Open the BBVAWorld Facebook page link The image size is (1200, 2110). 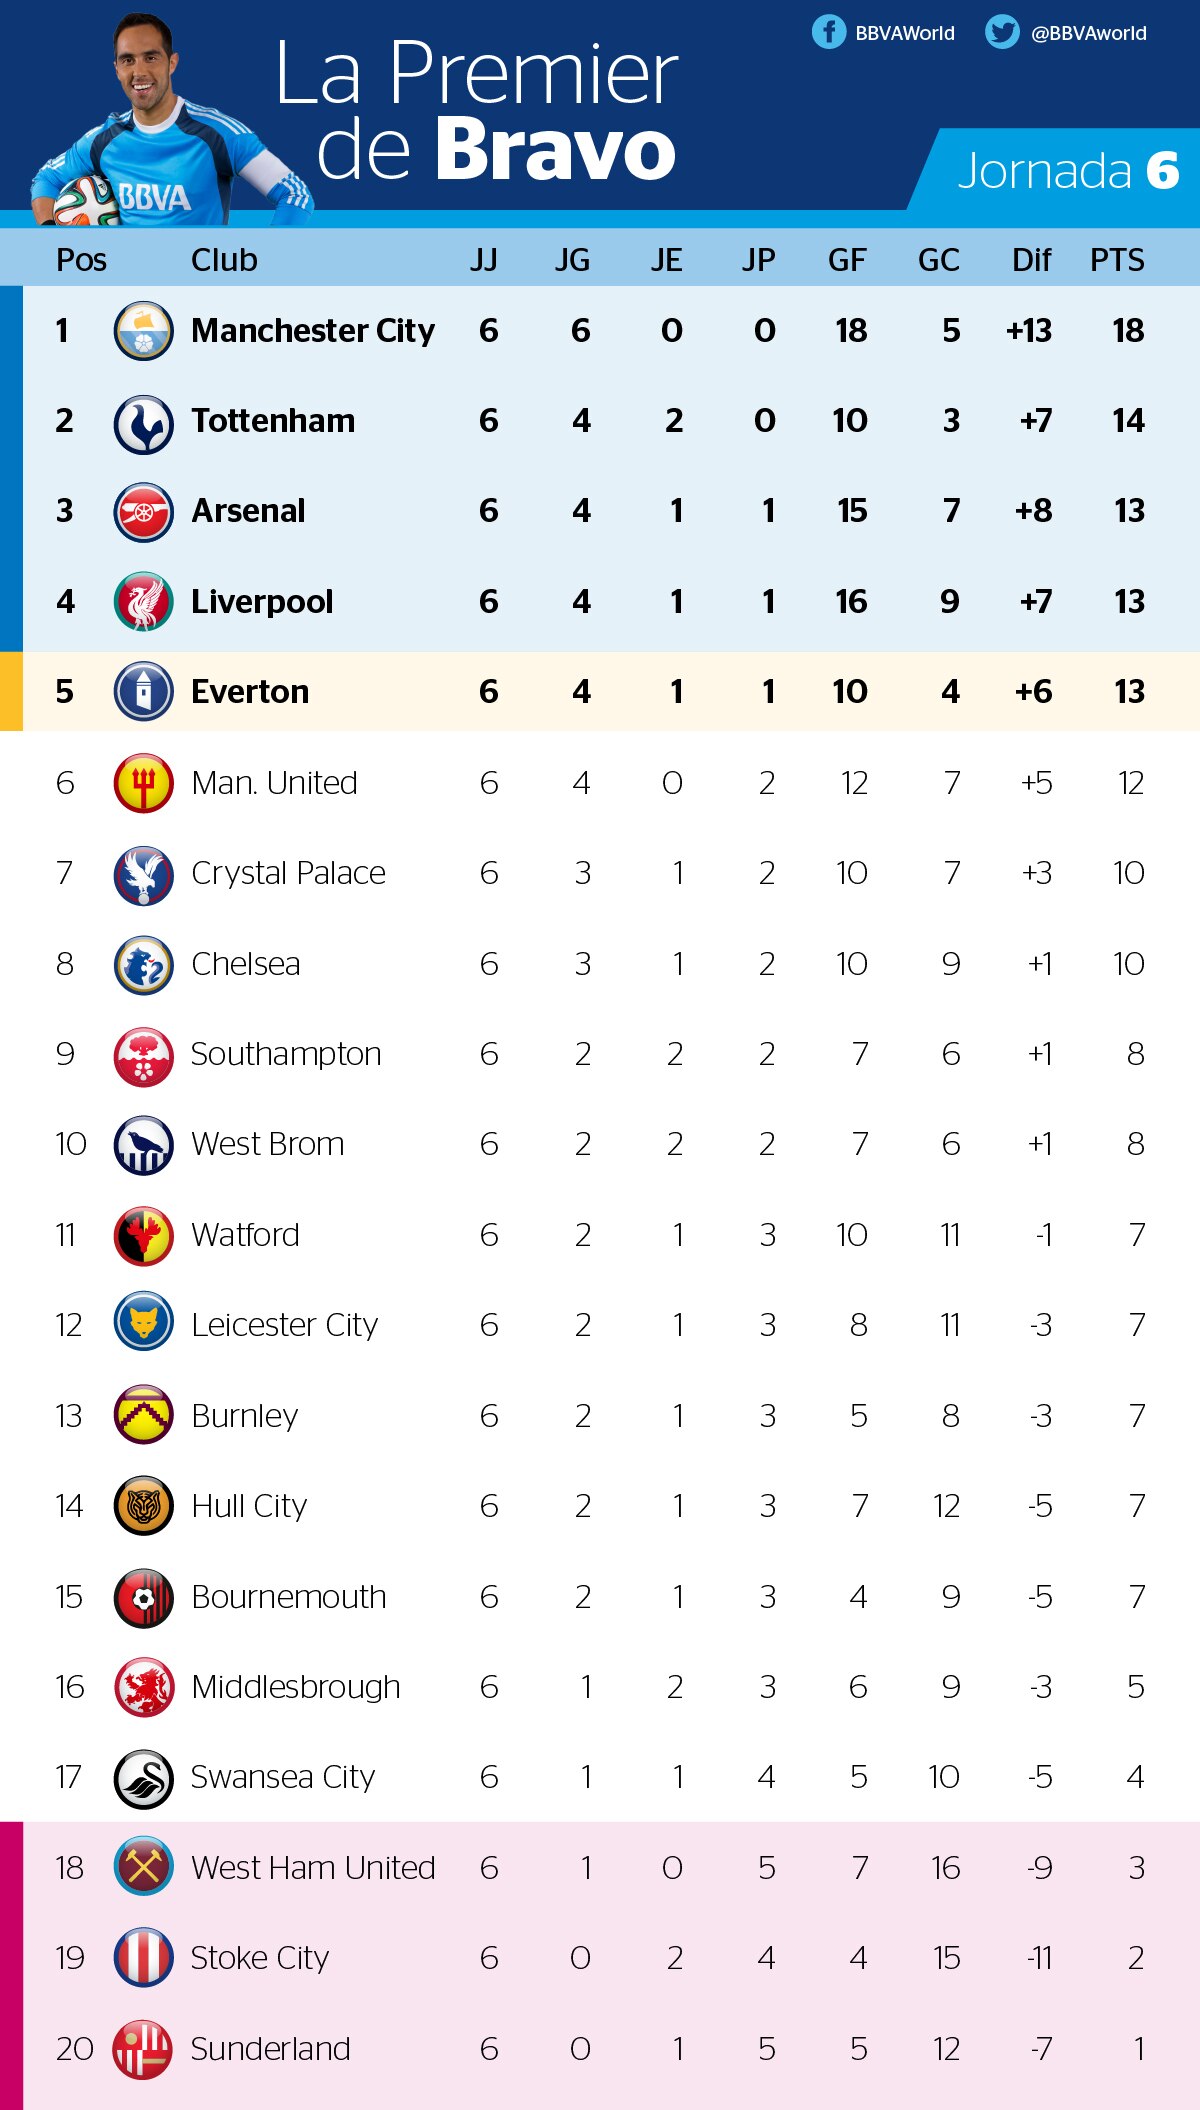coord(905,33)
